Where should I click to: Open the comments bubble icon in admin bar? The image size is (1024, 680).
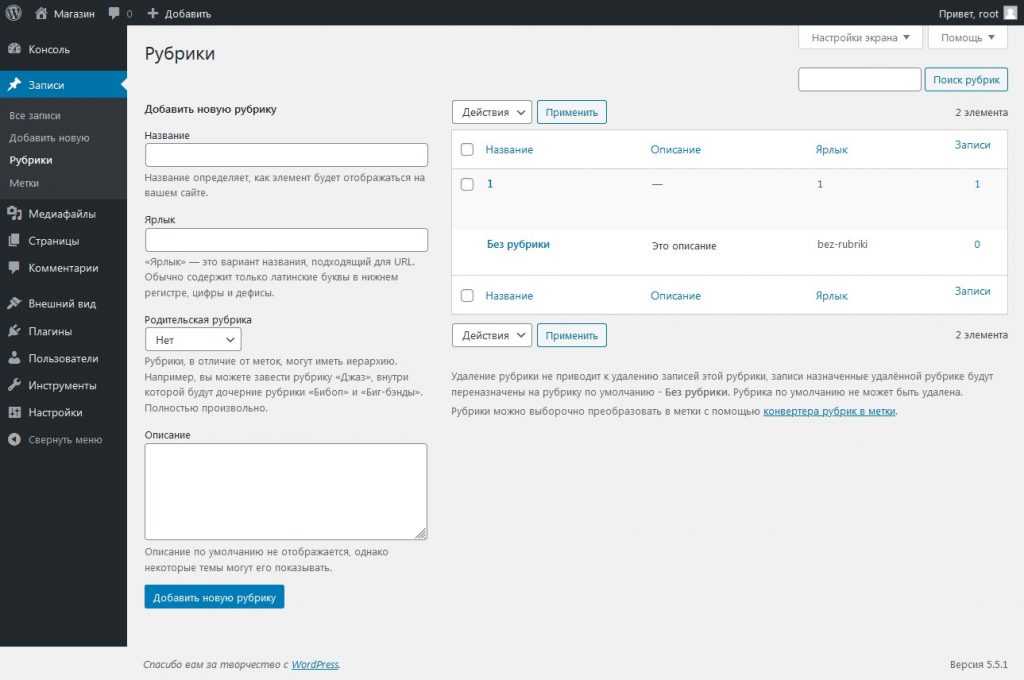(x=115, y=13)
